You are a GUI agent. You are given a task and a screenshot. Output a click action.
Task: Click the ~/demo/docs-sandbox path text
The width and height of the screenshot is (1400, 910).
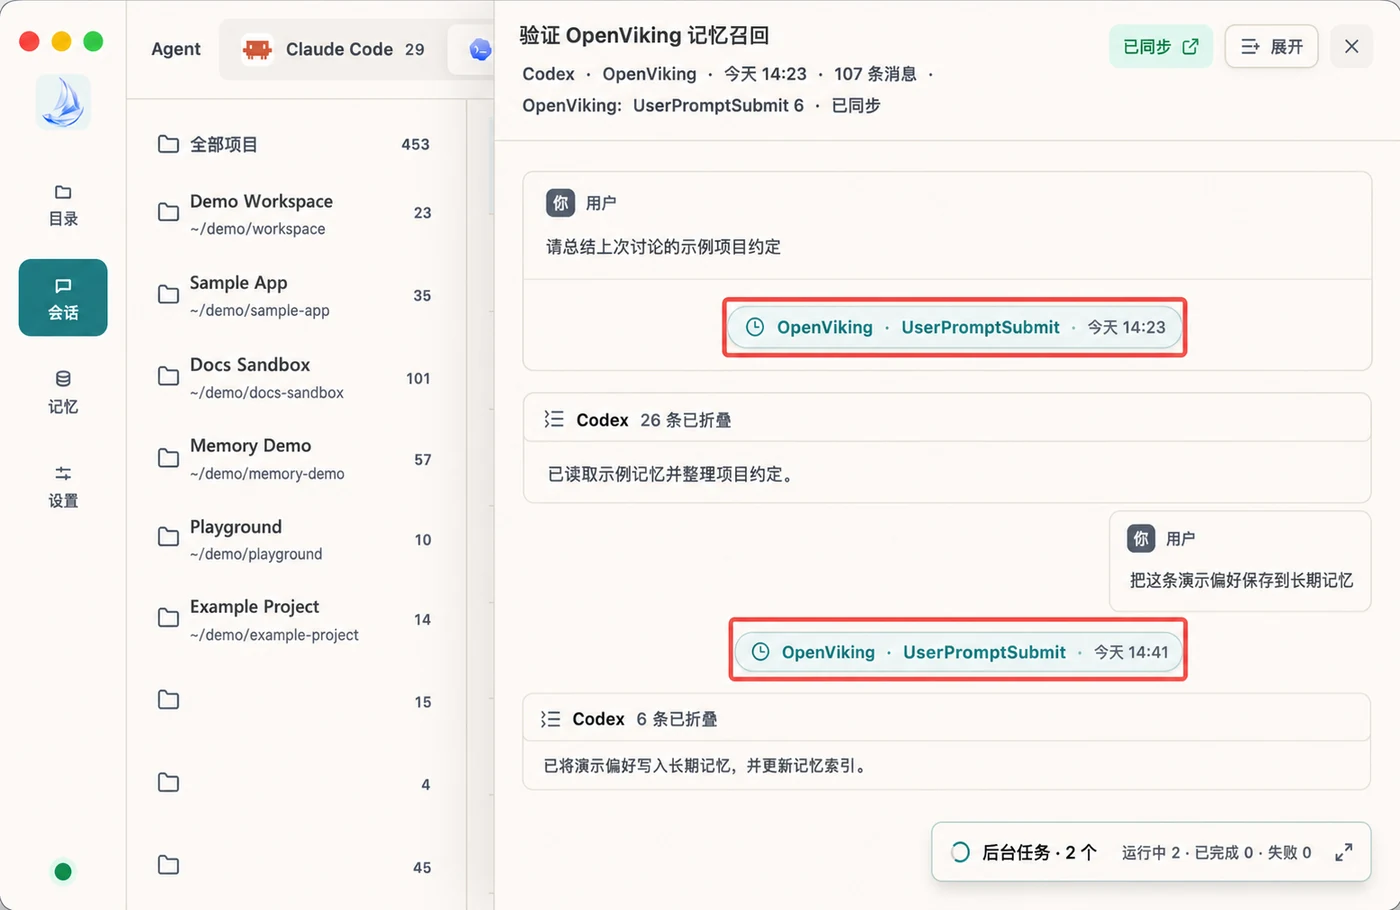(267, 393)
